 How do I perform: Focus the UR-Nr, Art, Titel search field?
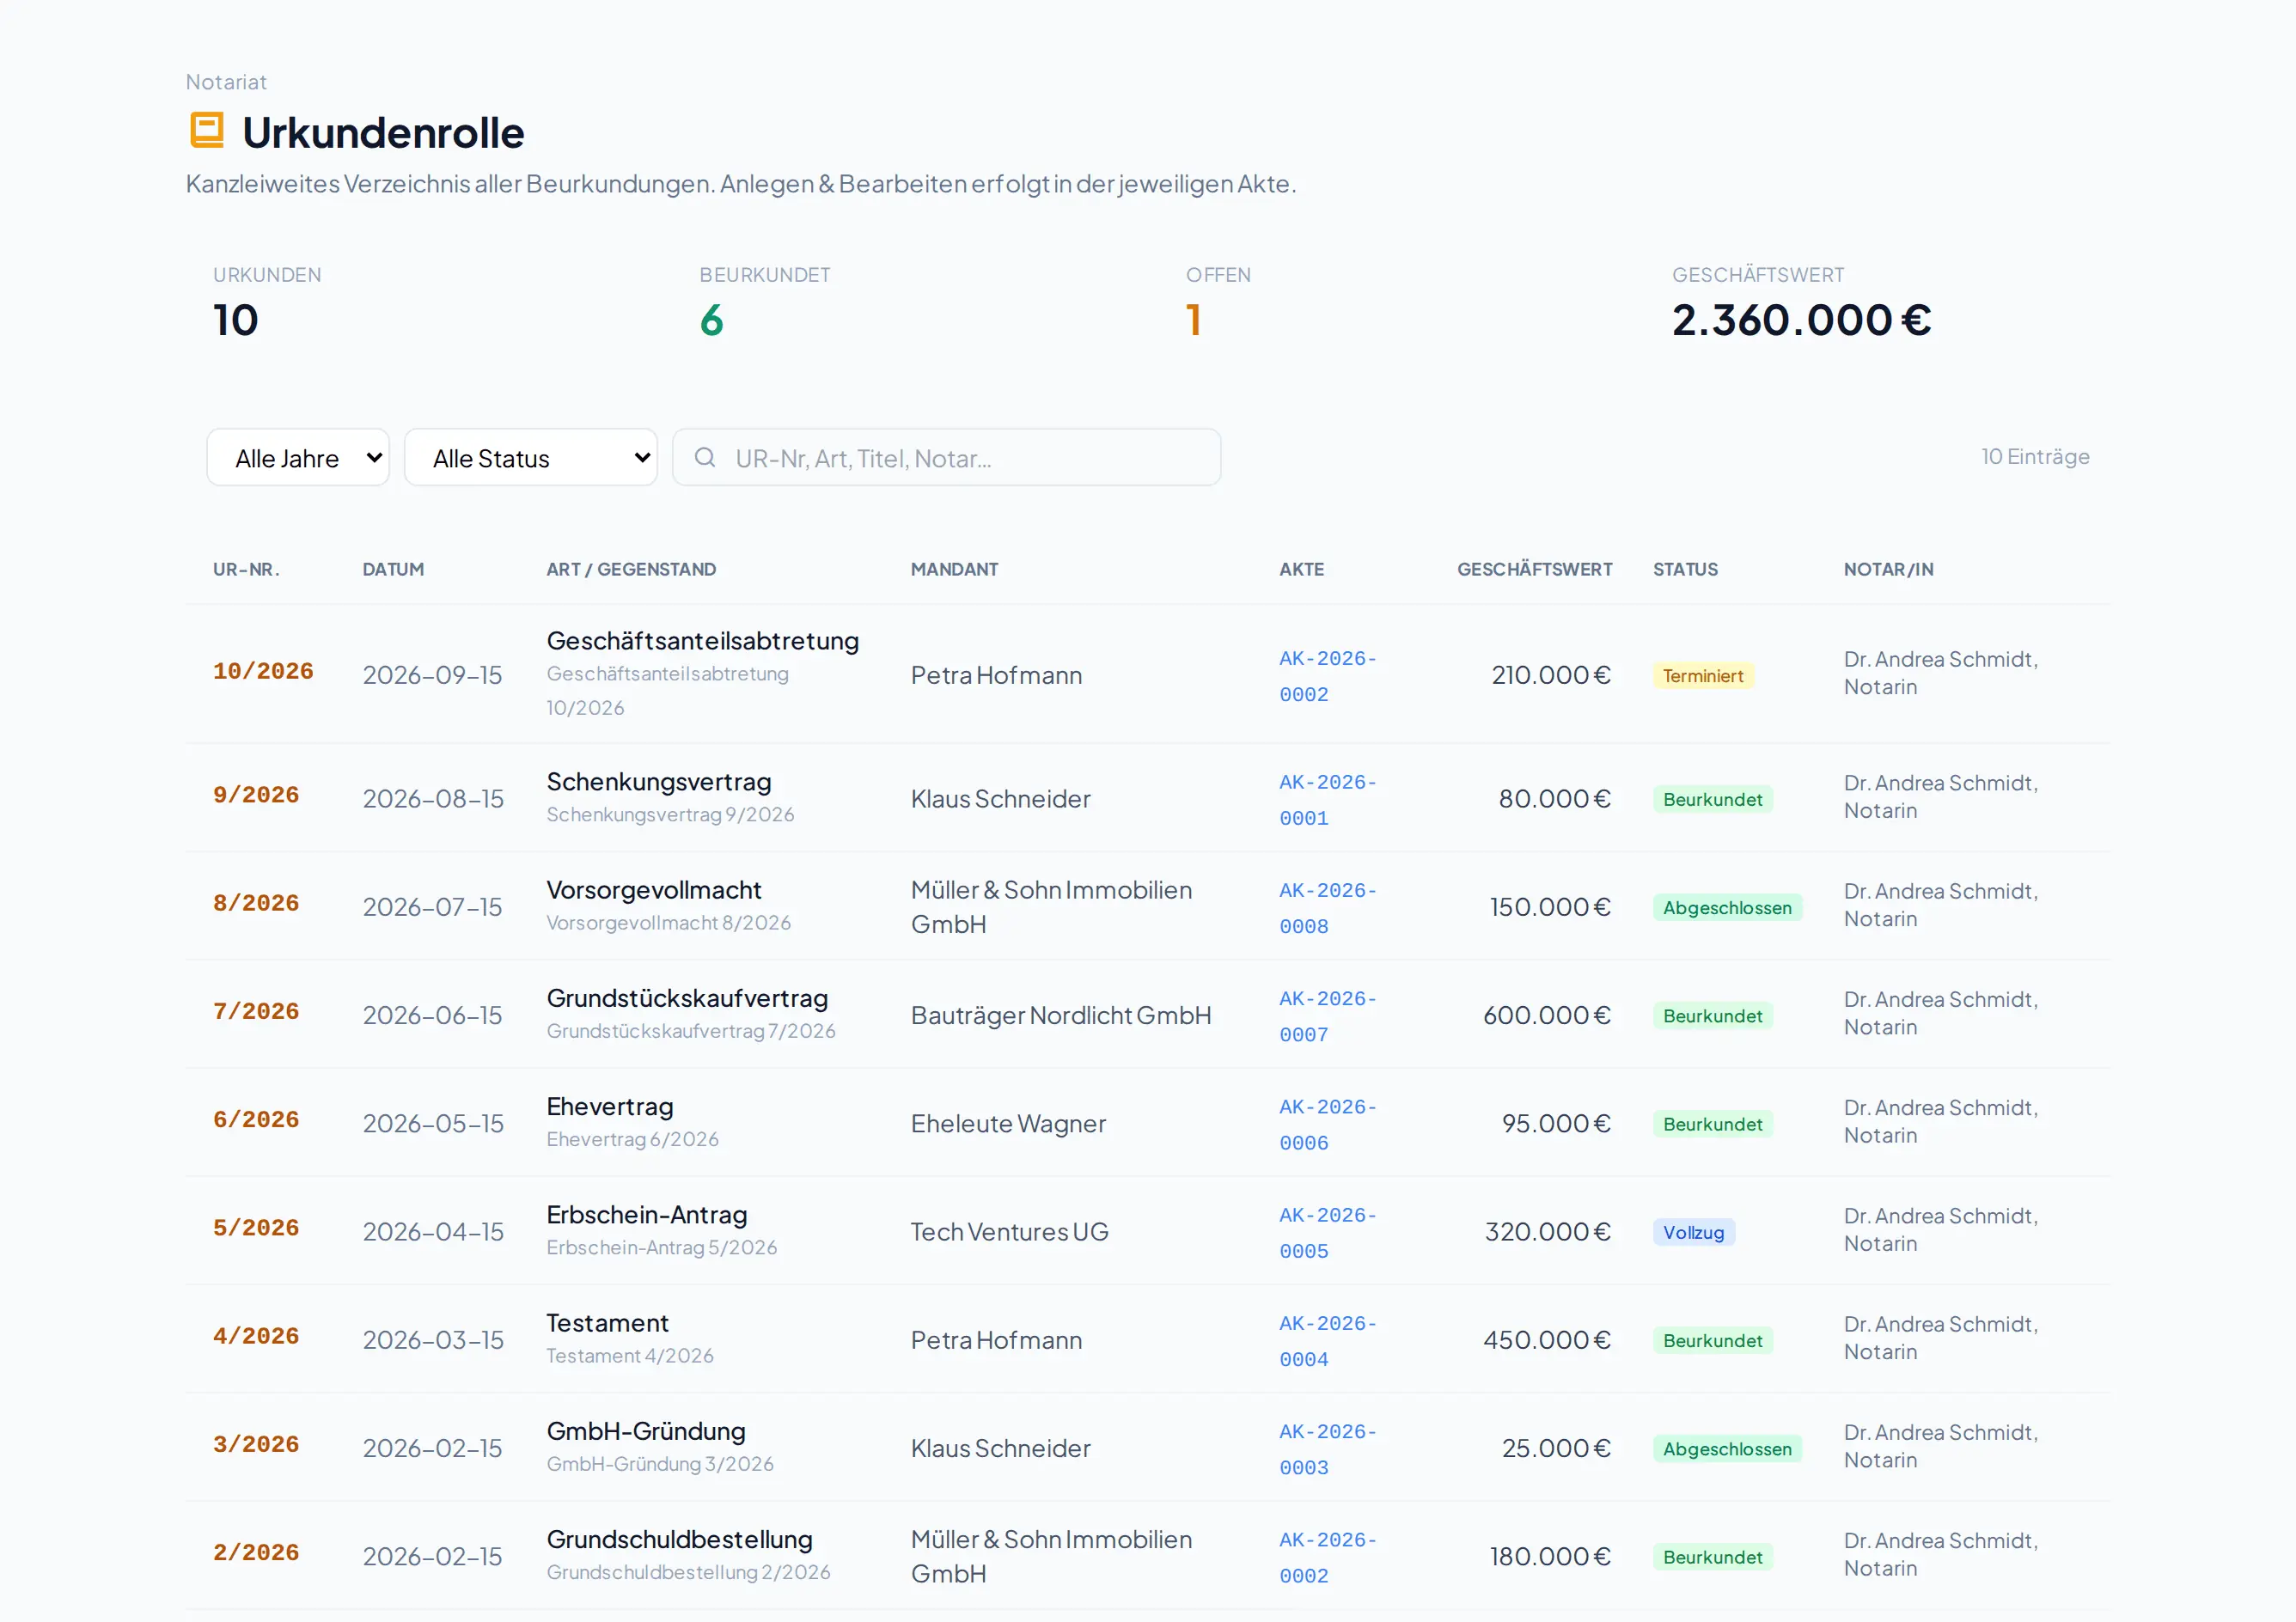[x=947, y=458]
